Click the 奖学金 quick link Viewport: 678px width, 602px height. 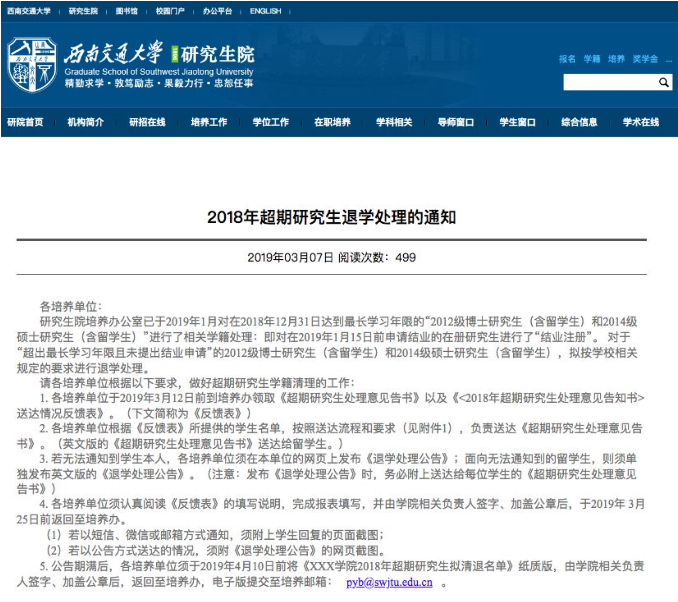[x=645, y=59]
